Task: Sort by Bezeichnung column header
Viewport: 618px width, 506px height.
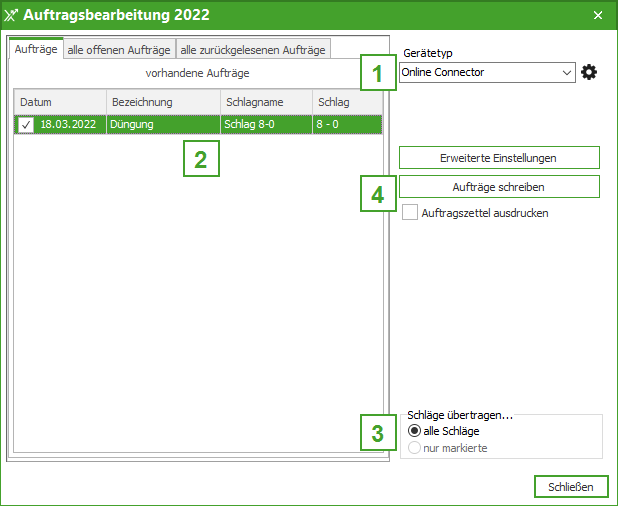Action: pos(163,102)
